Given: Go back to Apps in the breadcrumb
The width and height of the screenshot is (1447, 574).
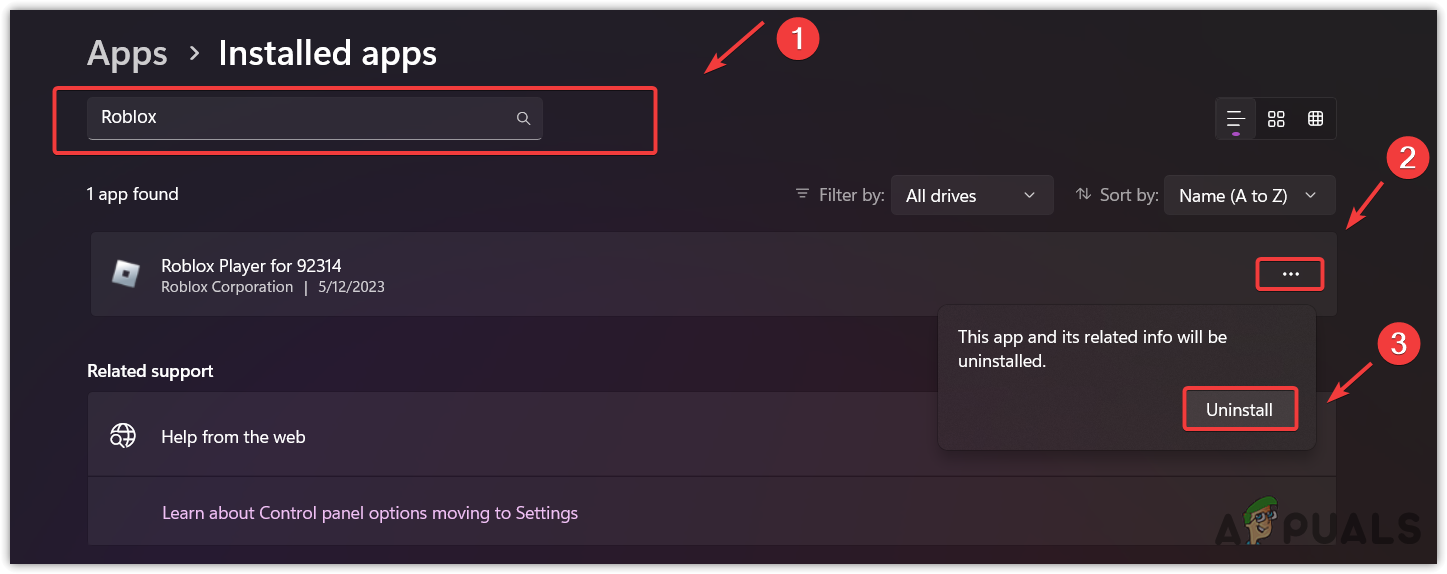Looking at the screenshot, I should click(x=126, y=53).
